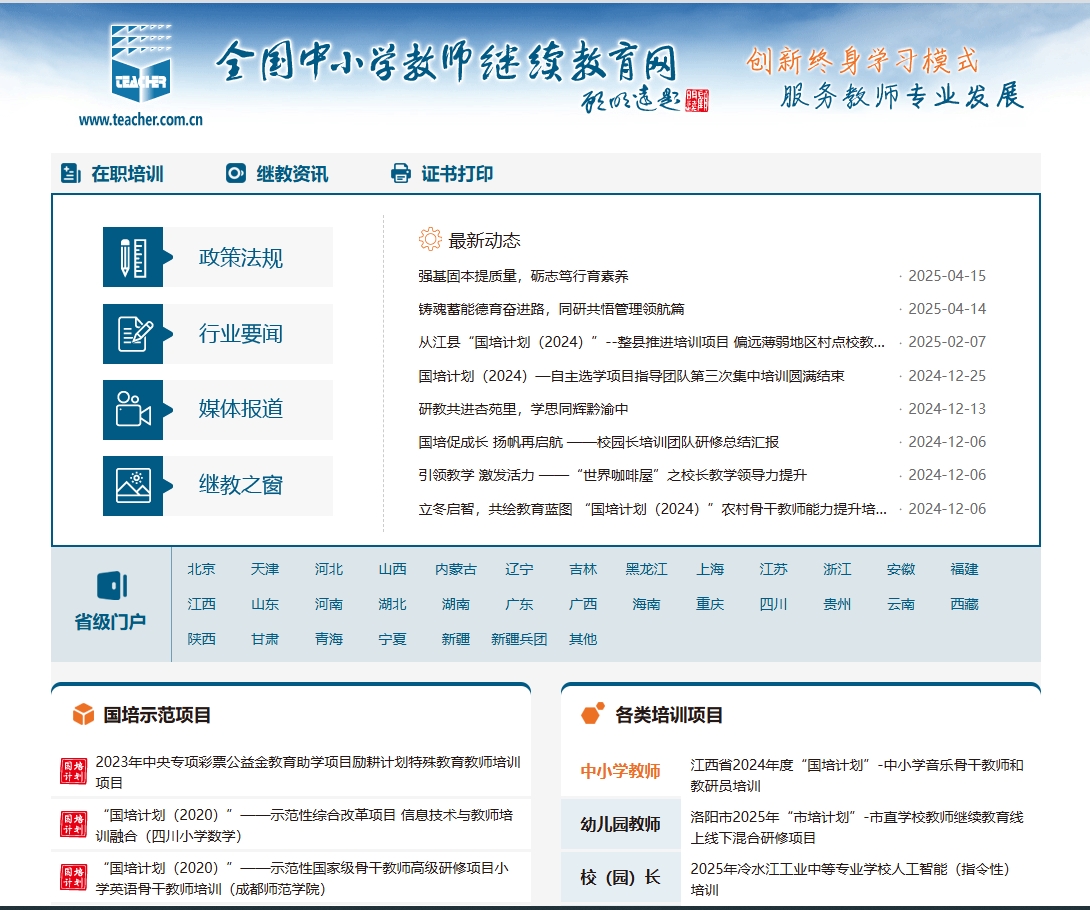Open 洛阳市2025年“市培计划” training project
This screenshot has height=910, width=1090.
(x=856, y=827)
